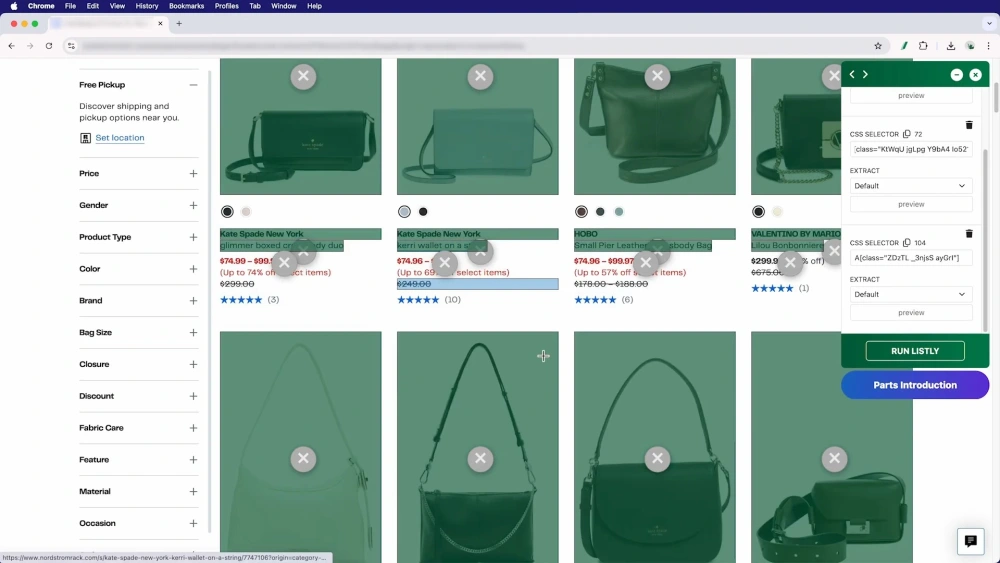The image size is (1000, 563).
Task: Remove selection on kerri wallet image
Action: pyautogui.click(x=480, y=77)
